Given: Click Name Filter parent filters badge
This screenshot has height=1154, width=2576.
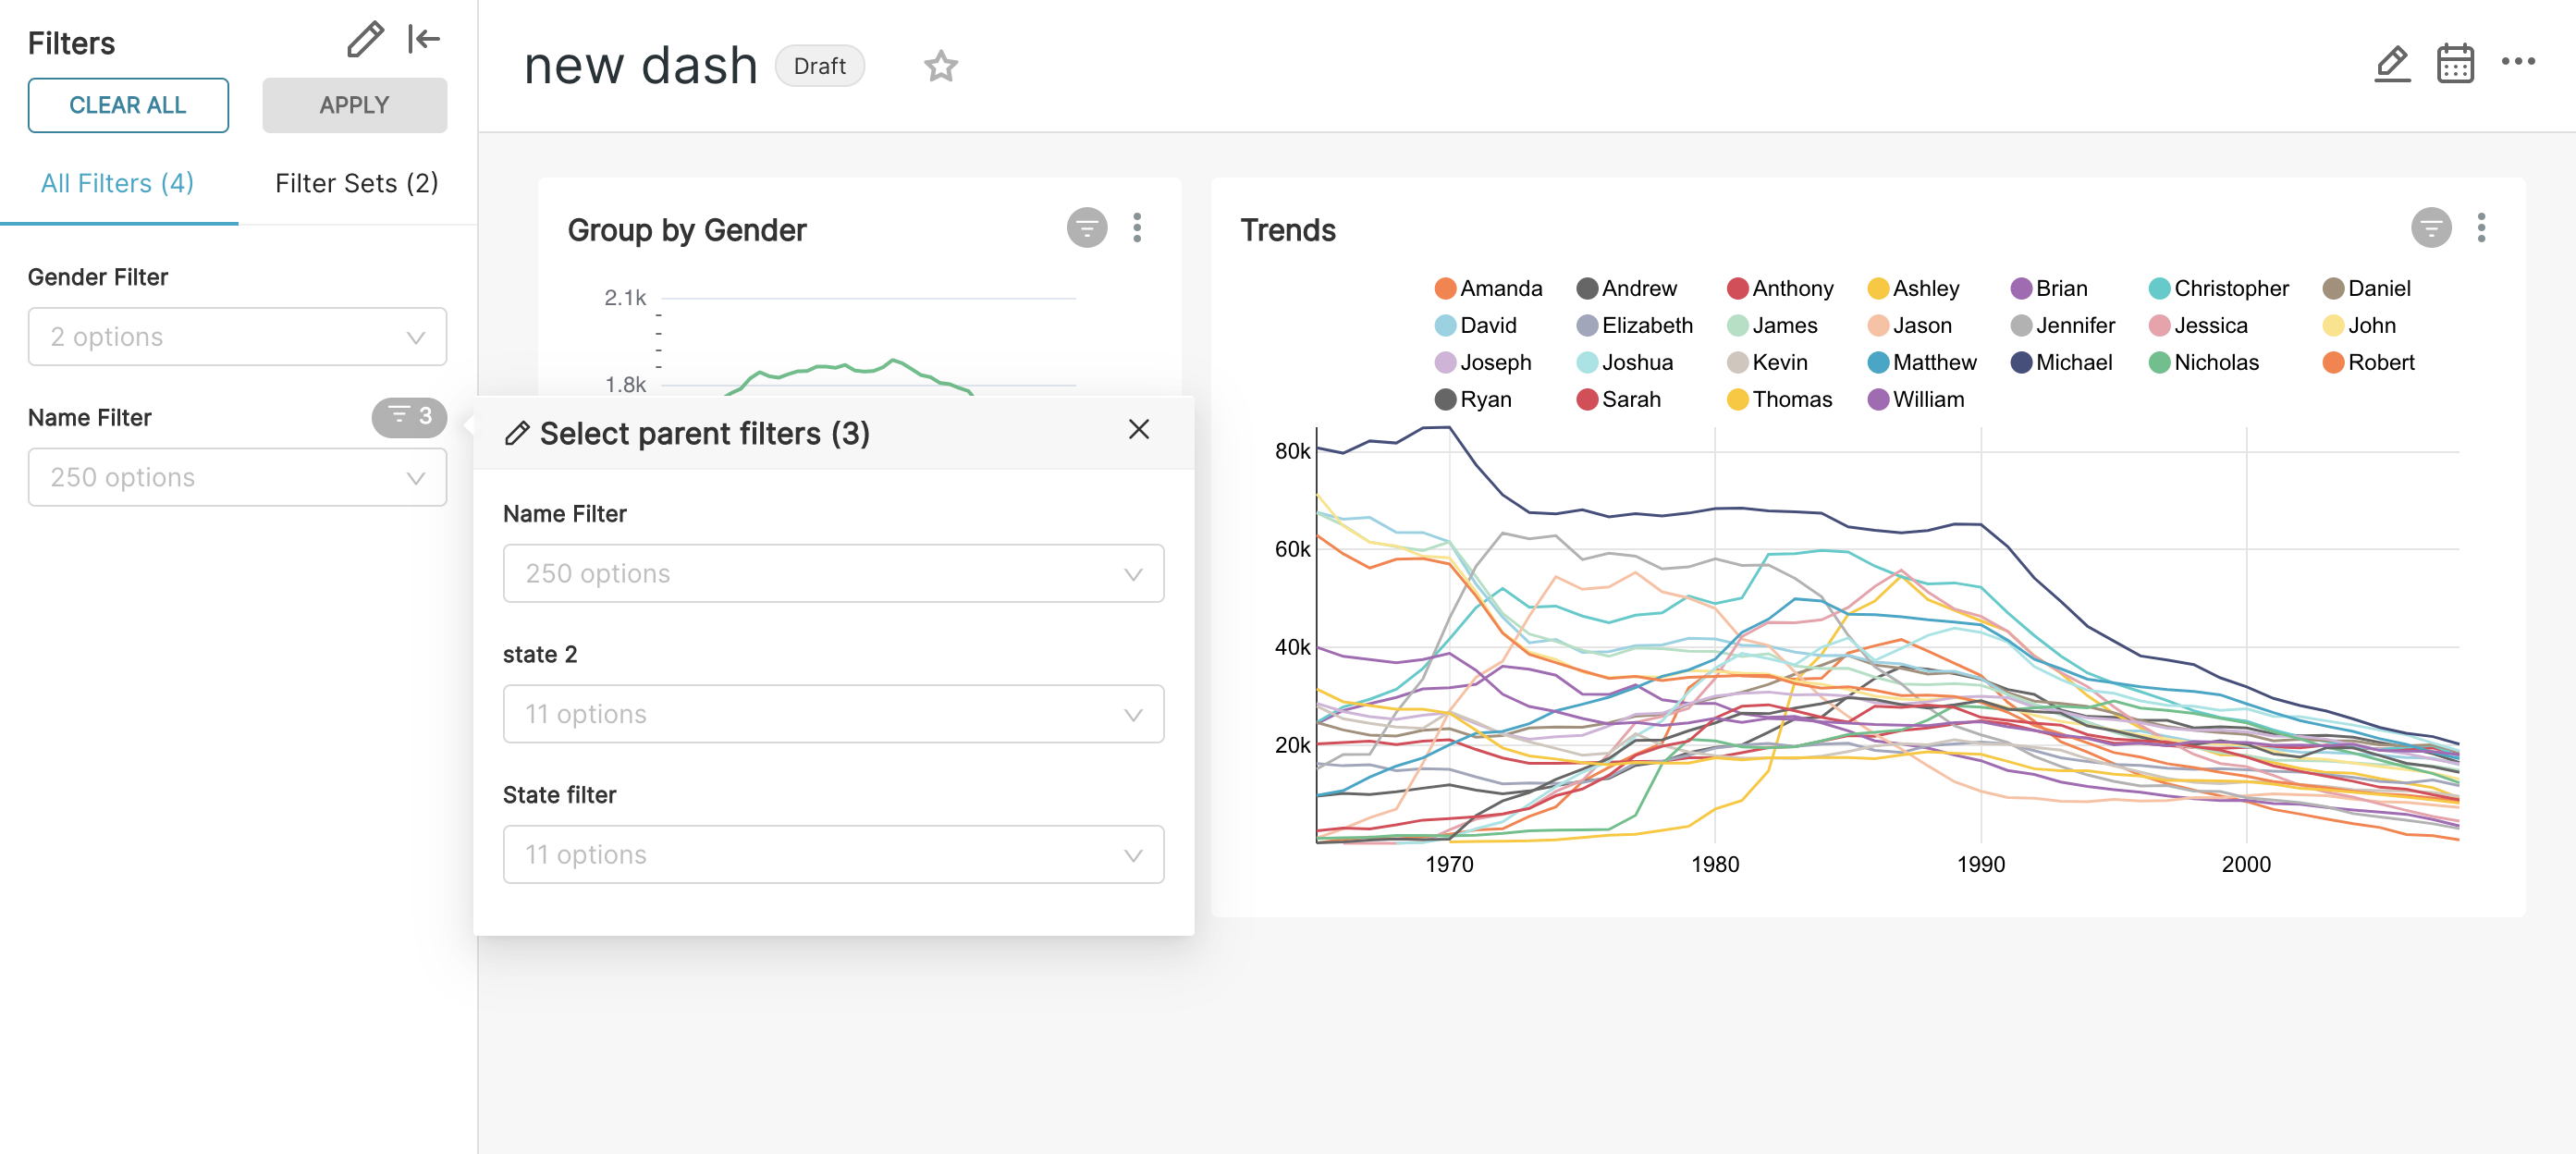Looking at the screenshot, I should pos(409,416).
